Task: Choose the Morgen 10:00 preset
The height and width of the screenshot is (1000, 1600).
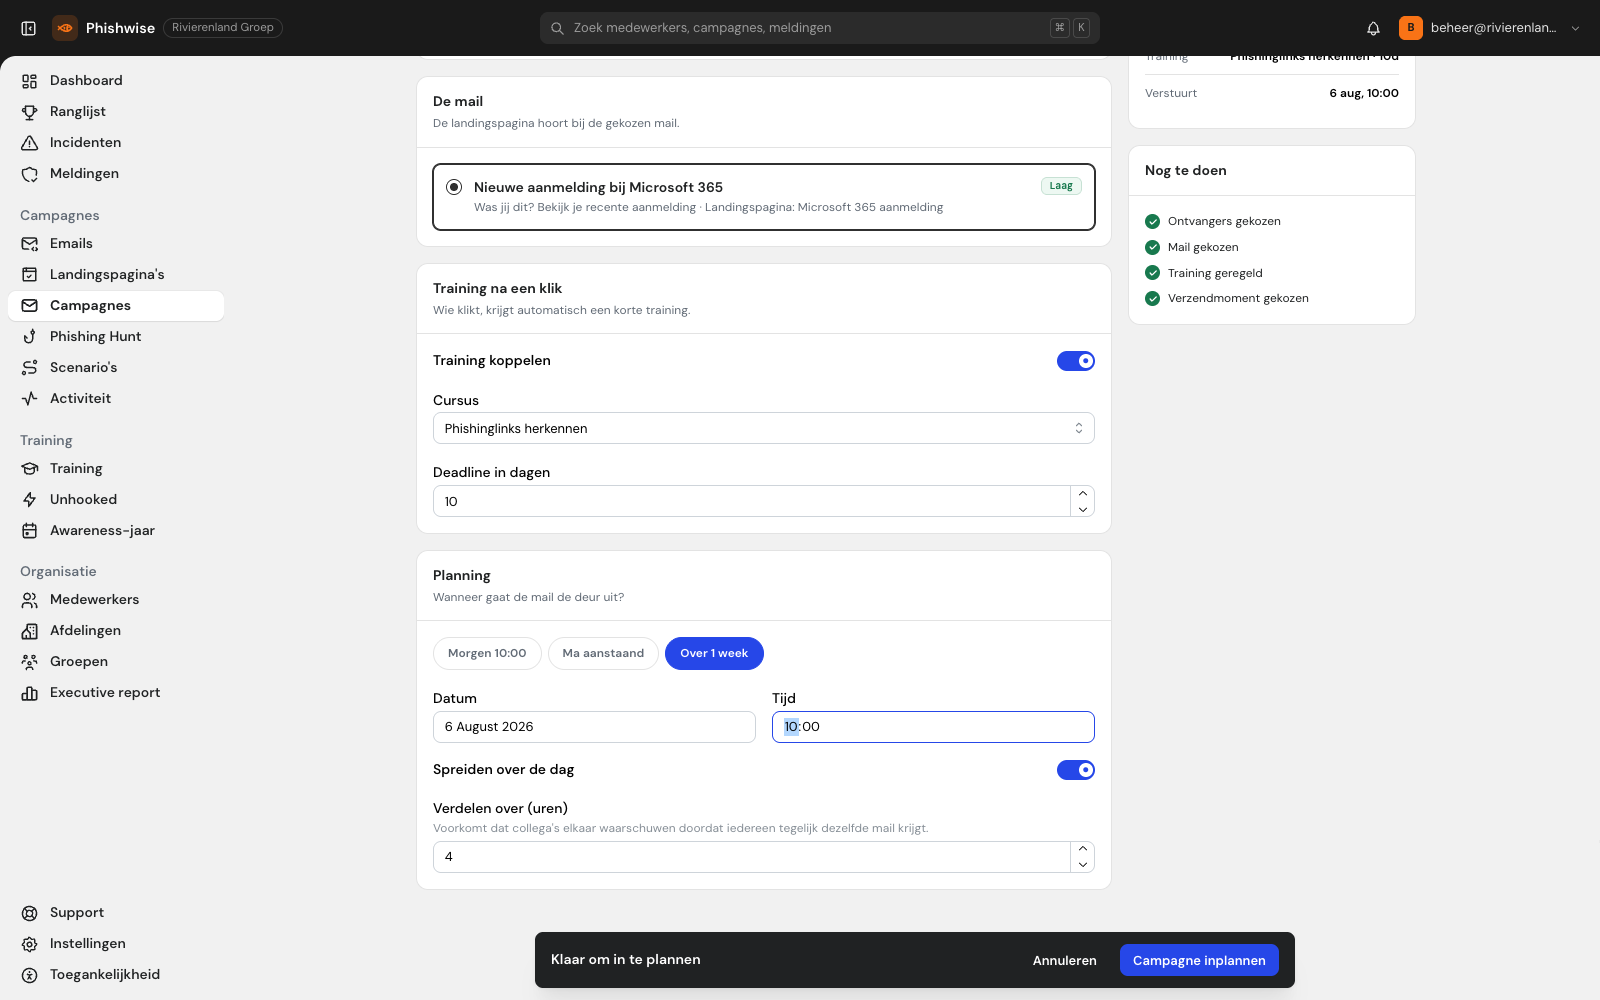Action: [487, 653]
